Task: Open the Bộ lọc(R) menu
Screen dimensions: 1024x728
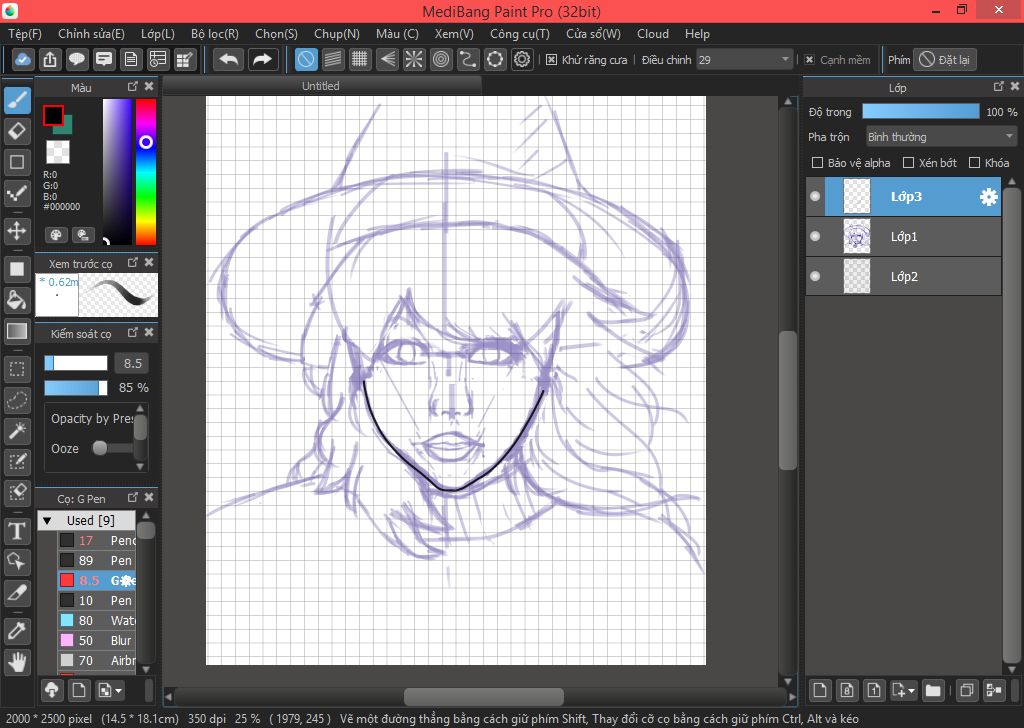Action: 215,33
